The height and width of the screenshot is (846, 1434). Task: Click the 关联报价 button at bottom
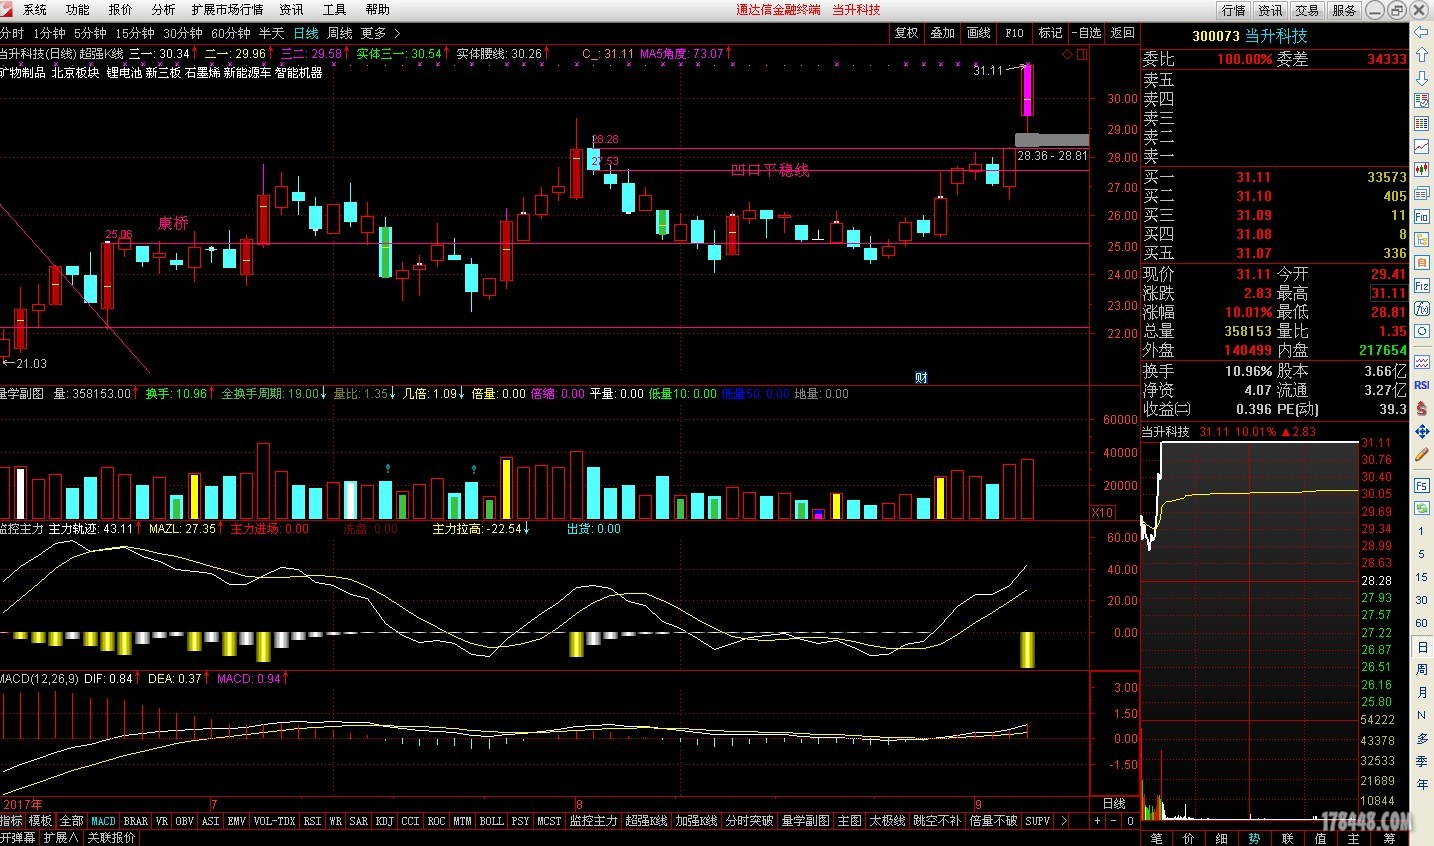click(x=111, y=838)
